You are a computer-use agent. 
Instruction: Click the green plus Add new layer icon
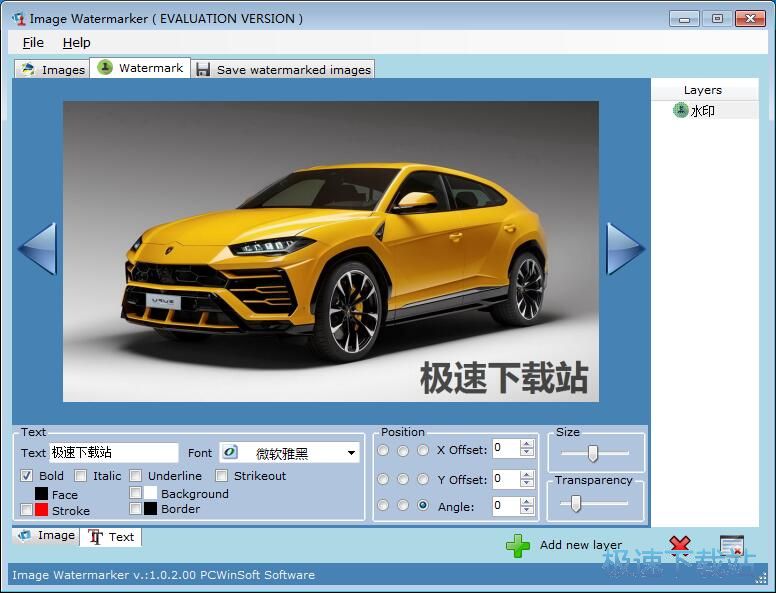pos(518,545)
